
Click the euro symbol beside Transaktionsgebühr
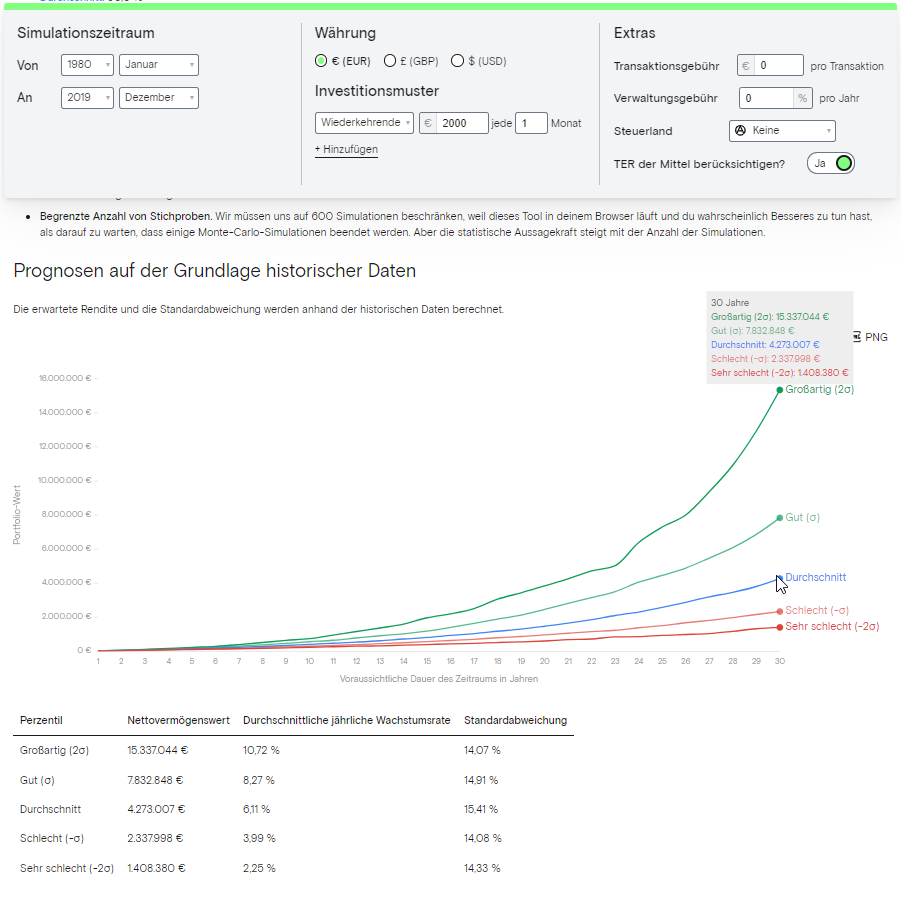745,66
